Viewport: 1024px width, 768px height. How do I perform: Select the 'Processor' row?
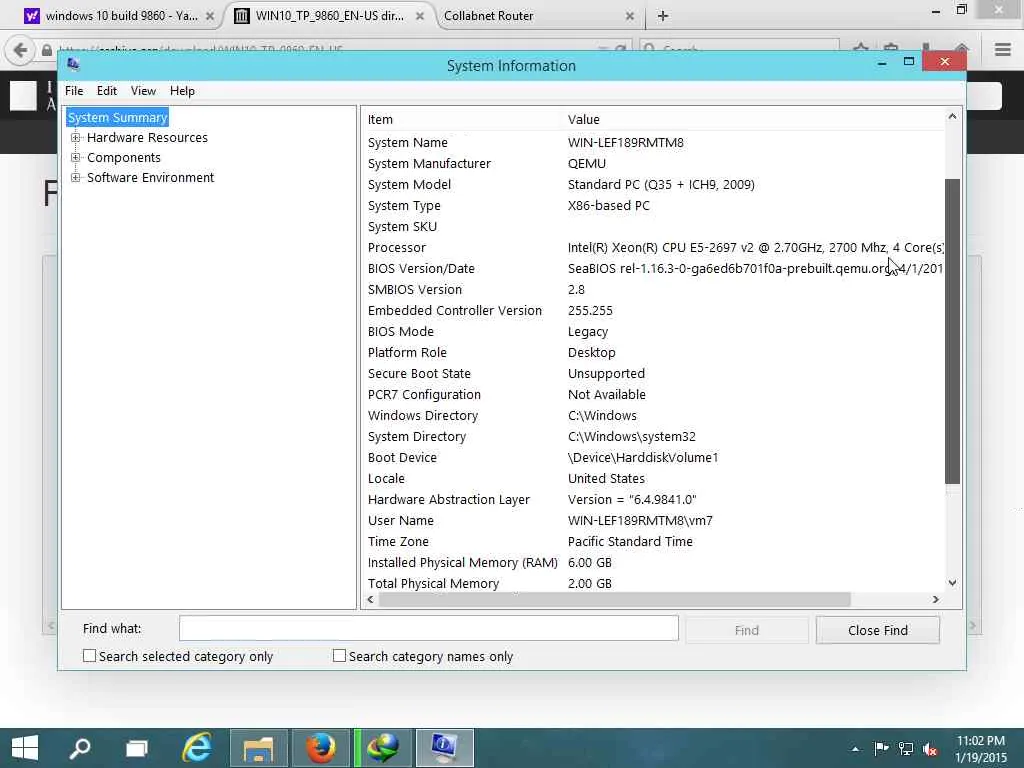(652, 248)
